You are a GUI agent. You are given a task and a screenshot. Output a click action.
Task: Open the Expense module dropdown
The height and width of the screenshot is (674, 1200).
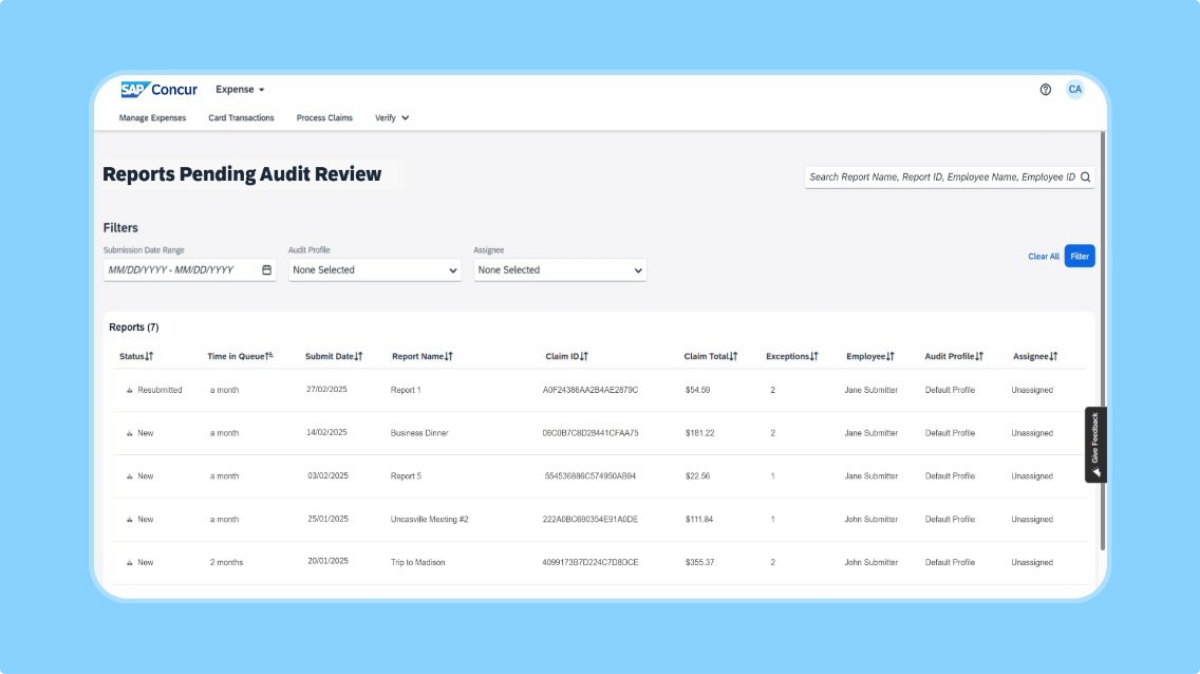pyautogui.click(x=240, y=89)
